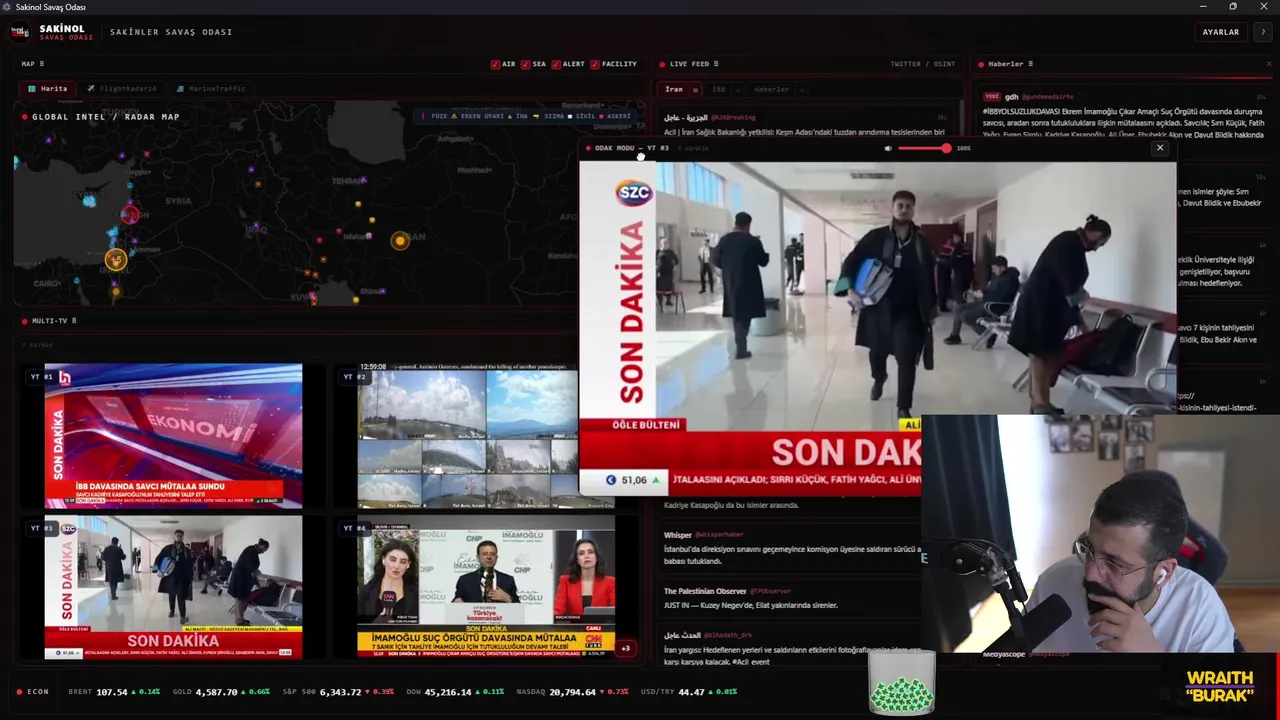Select the YT #4 CNN Türk stream
1280x720 pixels.
tap(486, 587)
